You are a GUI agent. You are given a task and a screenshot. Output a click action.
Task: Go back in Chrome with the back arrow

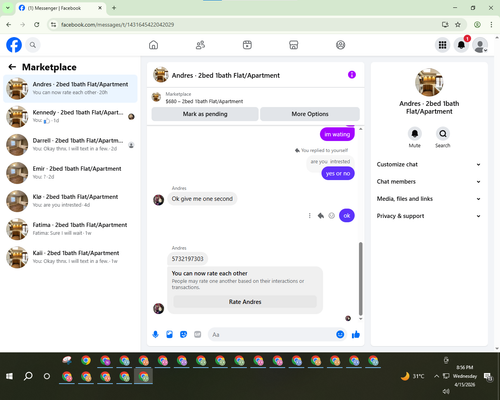9,24
